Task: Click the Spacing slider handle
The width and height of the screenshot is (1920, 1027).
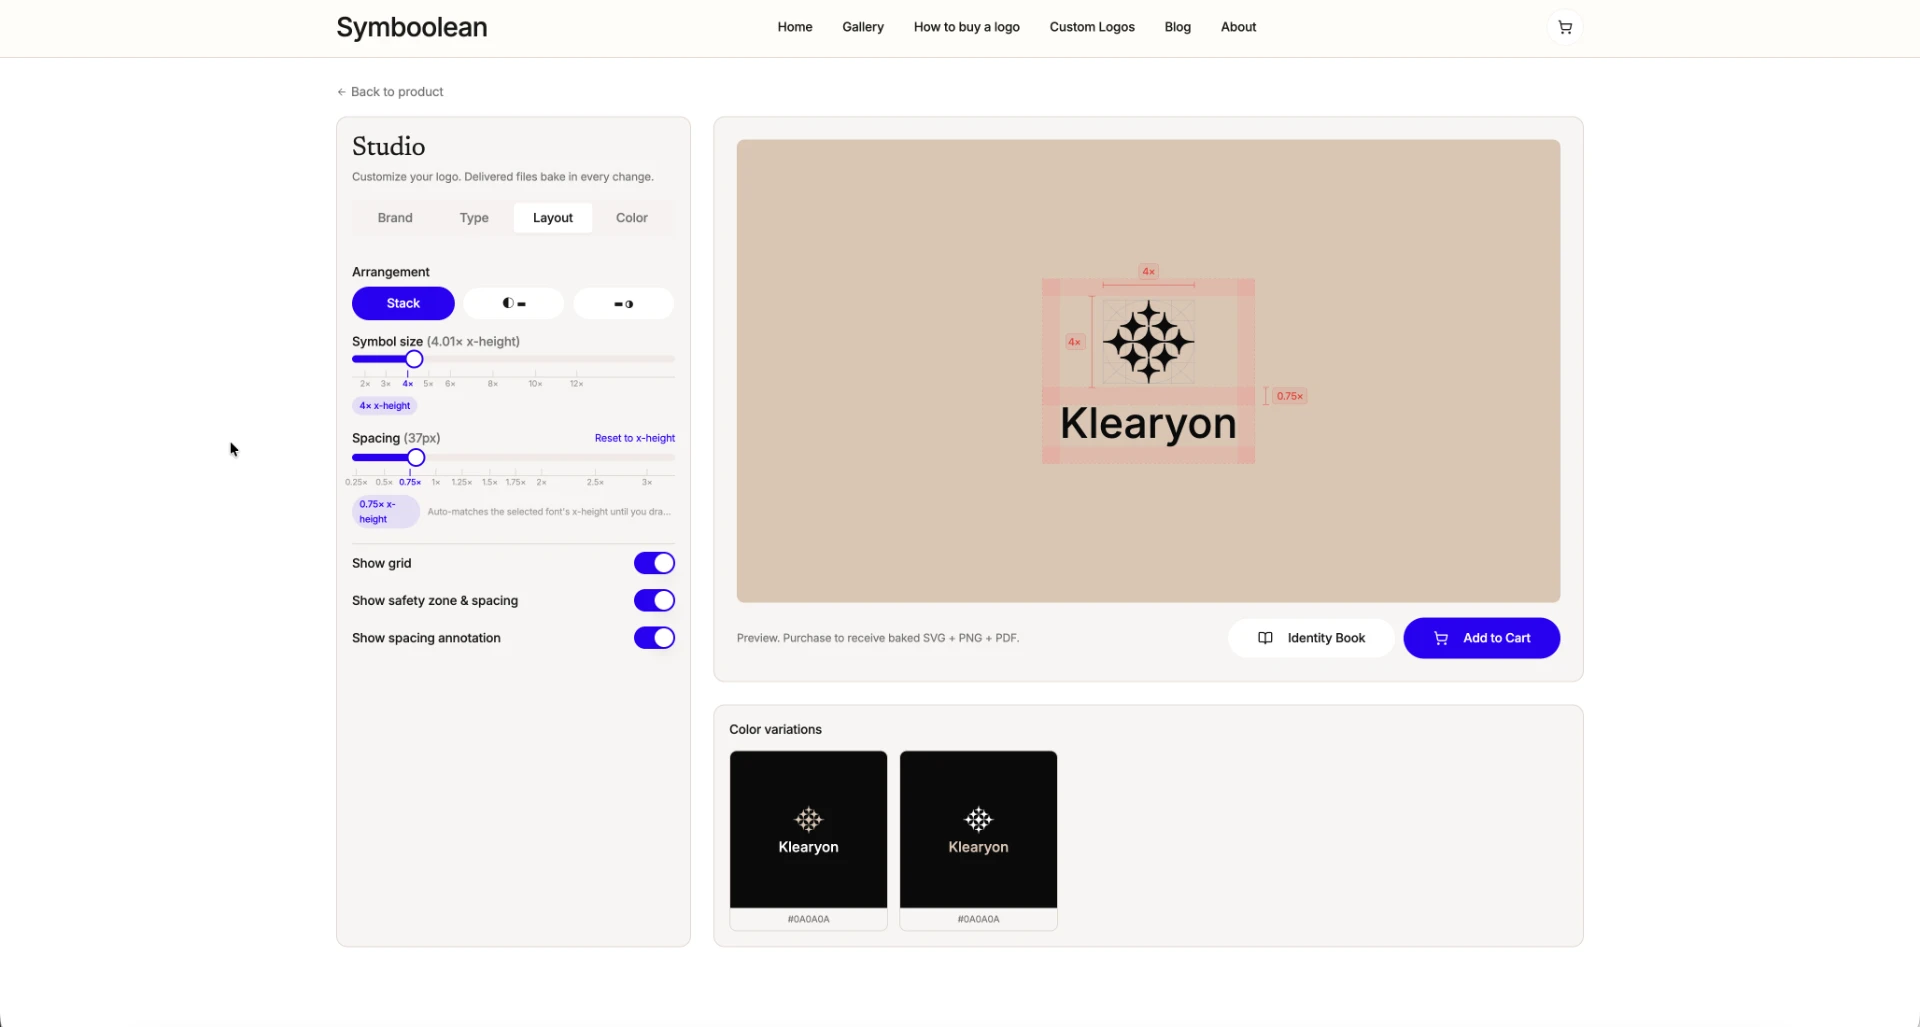Action: click(x=416, y=457)
